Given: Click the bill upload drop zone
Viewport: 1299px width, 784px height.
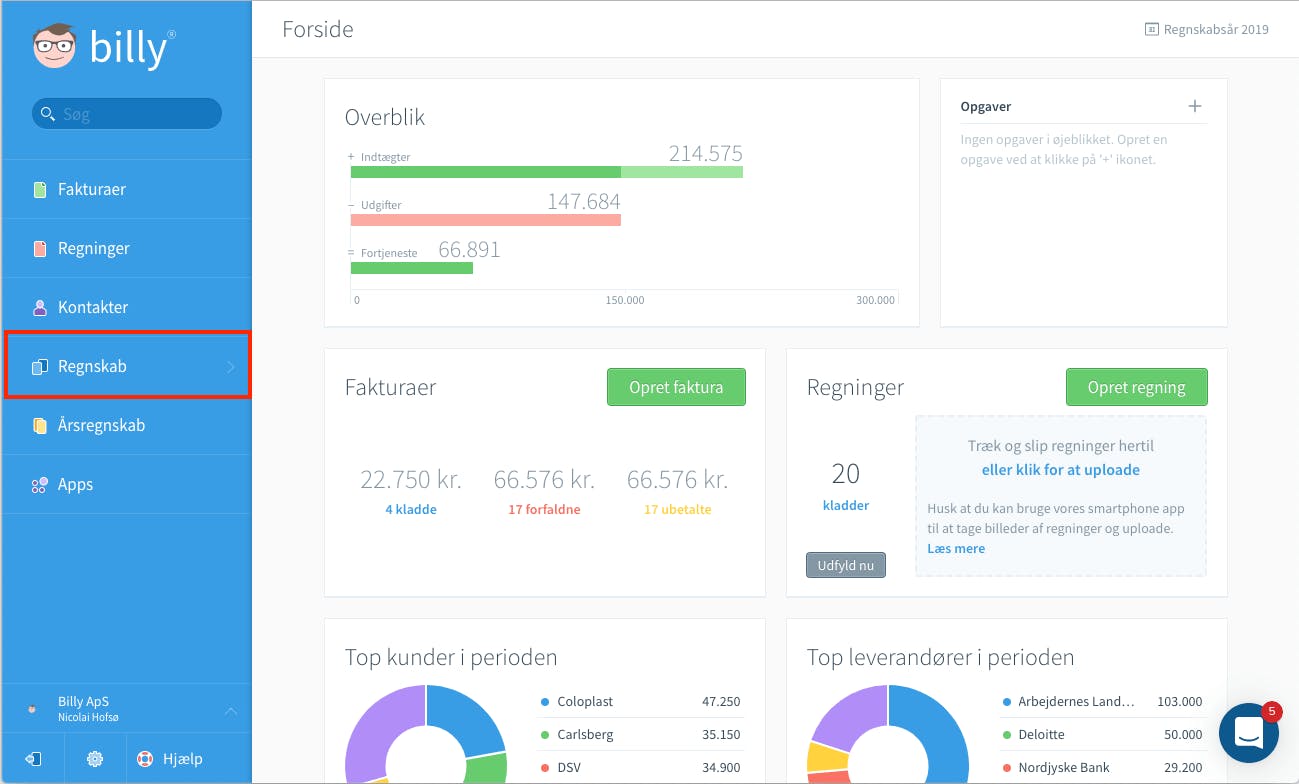Looking at the screenshot, I should point(1061,496).
